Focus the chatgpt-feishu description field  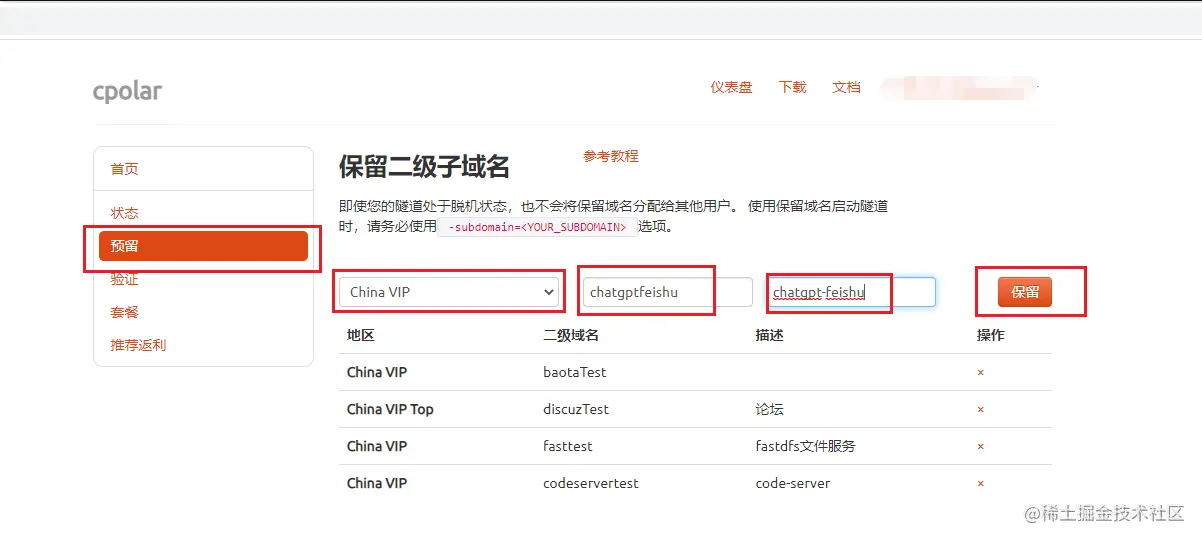(x=851, y=292)
